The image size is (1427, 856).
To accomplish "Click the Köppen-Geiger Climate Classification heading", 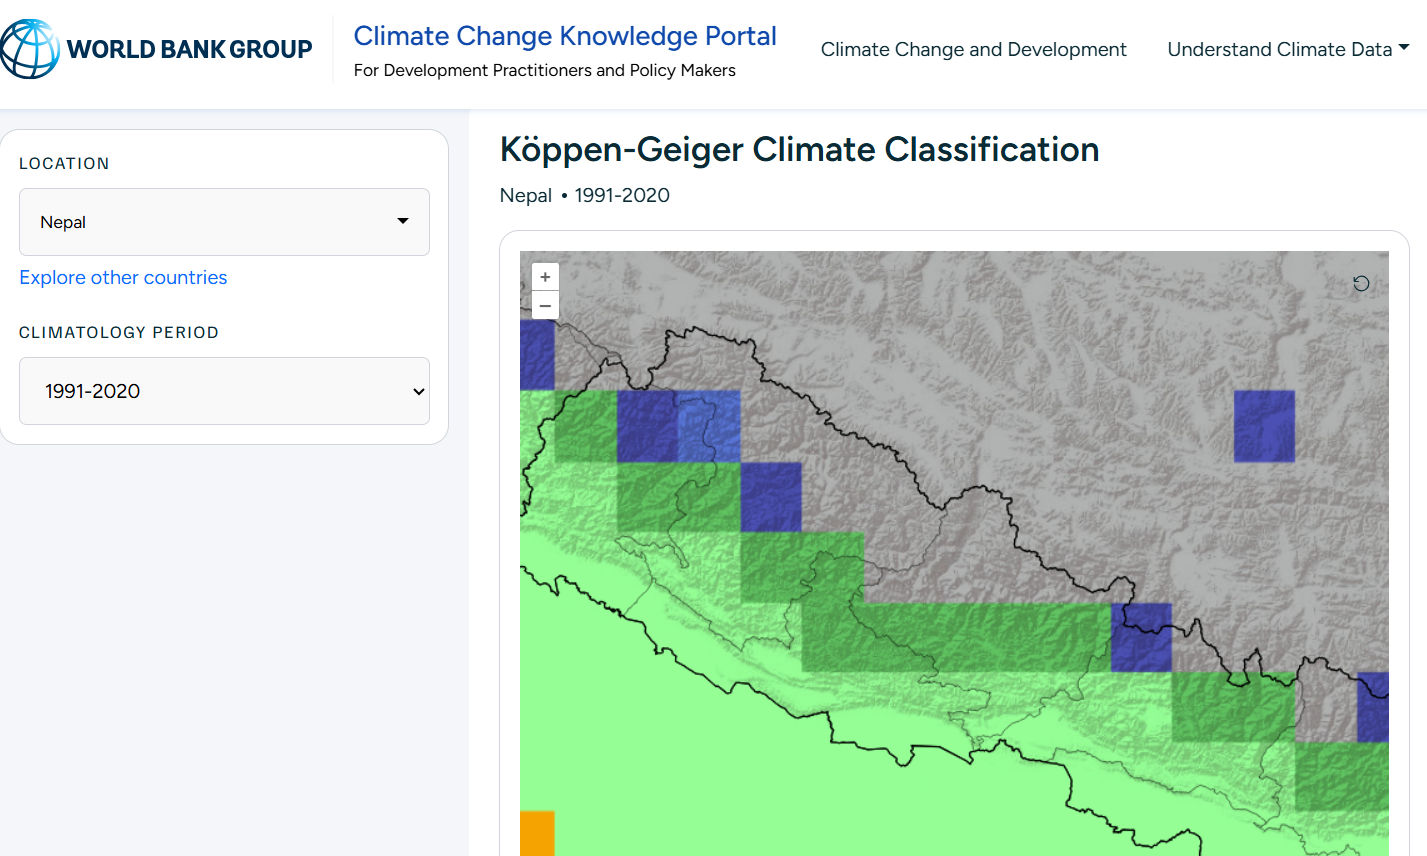I will coord(799,149).
